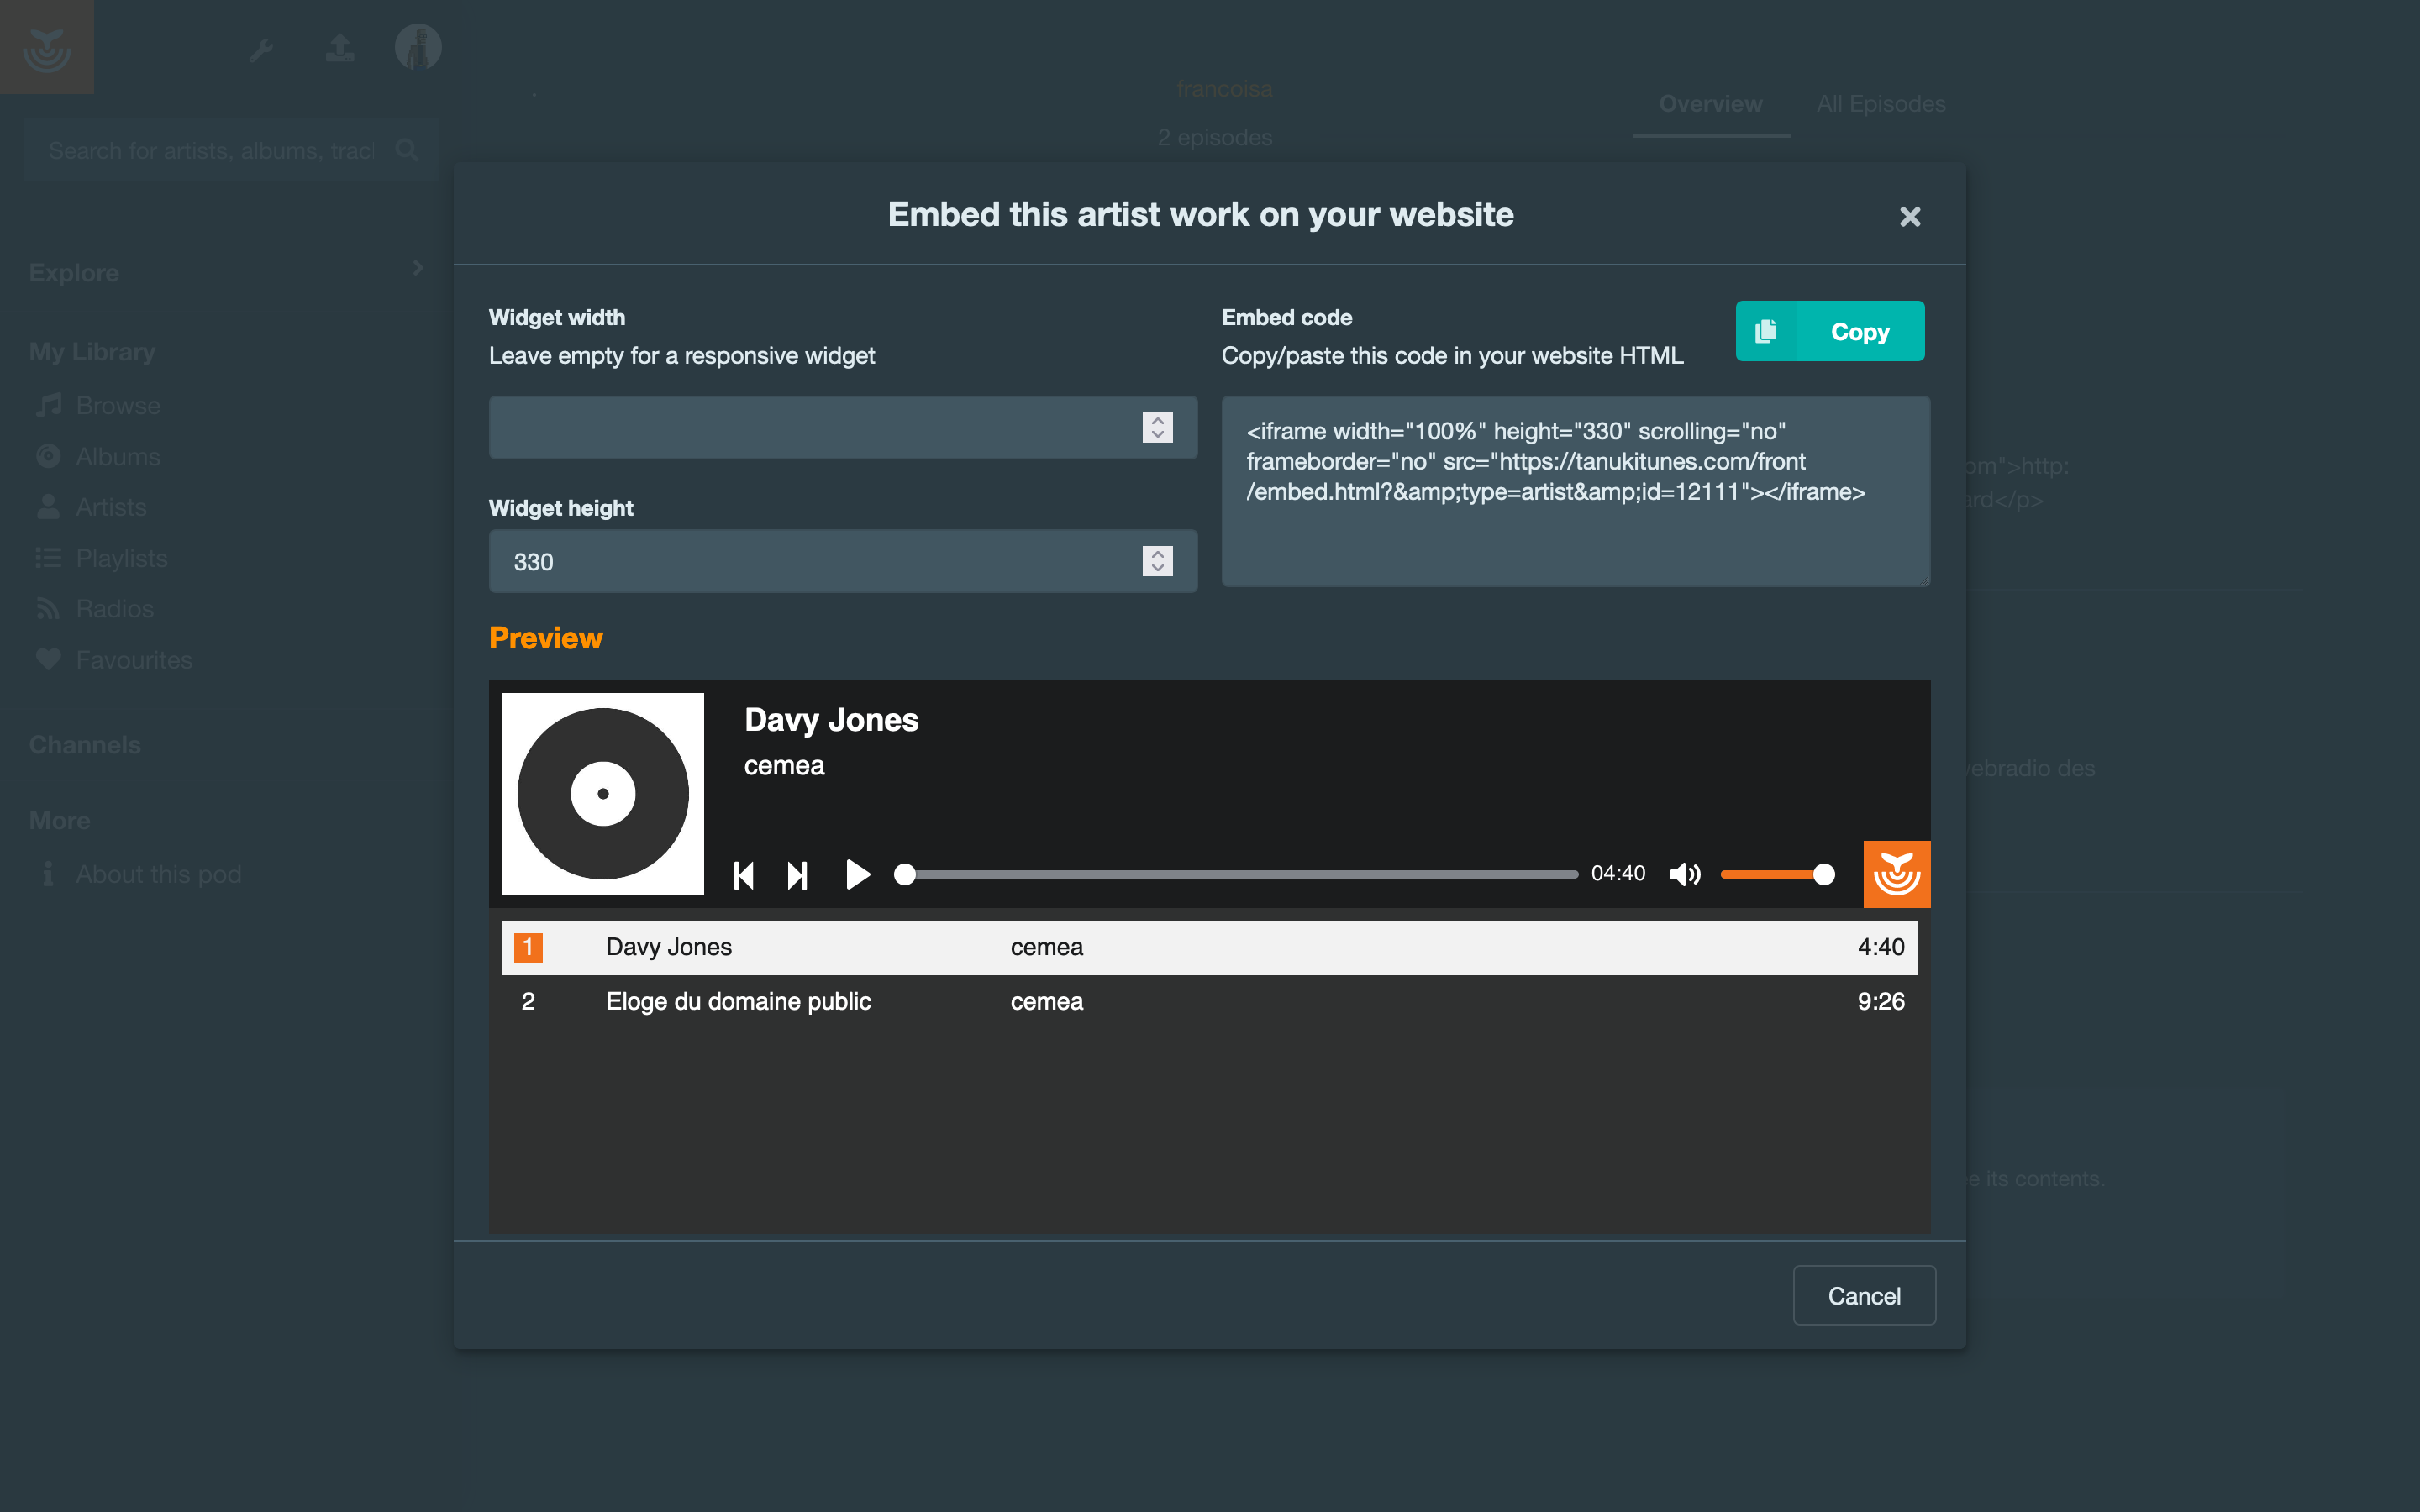Click the My Library sidebar heading
This screenshot has width=2420, height=1512.
point(92,352)
